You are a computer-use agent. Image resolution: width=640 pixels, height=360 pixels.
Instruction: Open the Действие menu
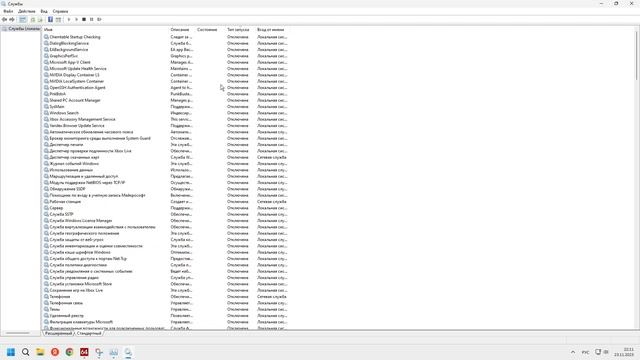[x=27, y=11]
